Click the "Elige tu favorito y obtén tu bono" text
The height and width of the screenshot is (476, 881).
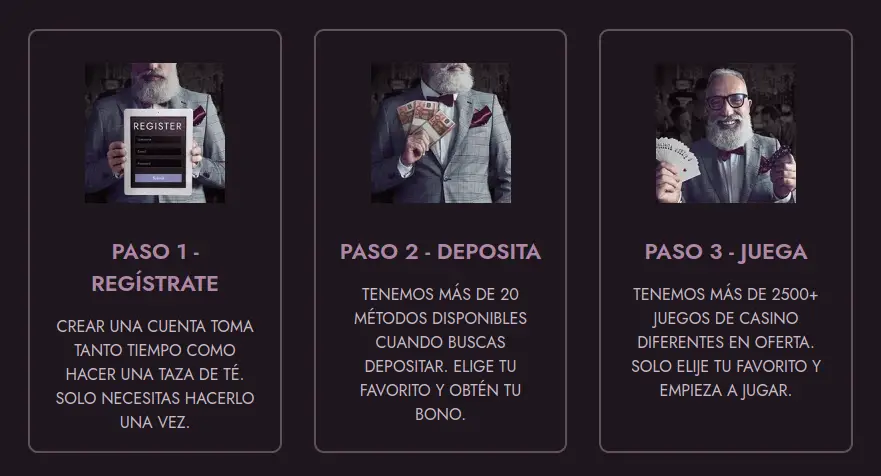(440, 390)
